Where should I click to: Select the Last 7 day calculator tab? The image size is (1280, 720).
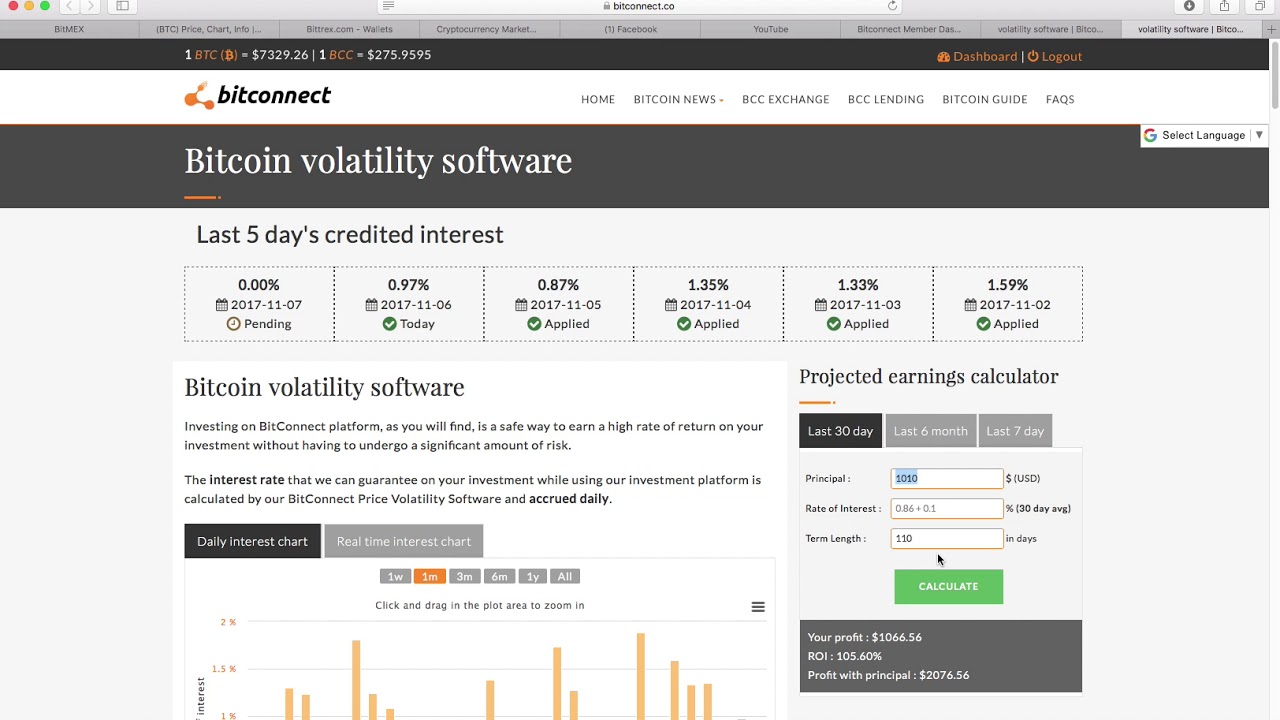coord(1015,431)
